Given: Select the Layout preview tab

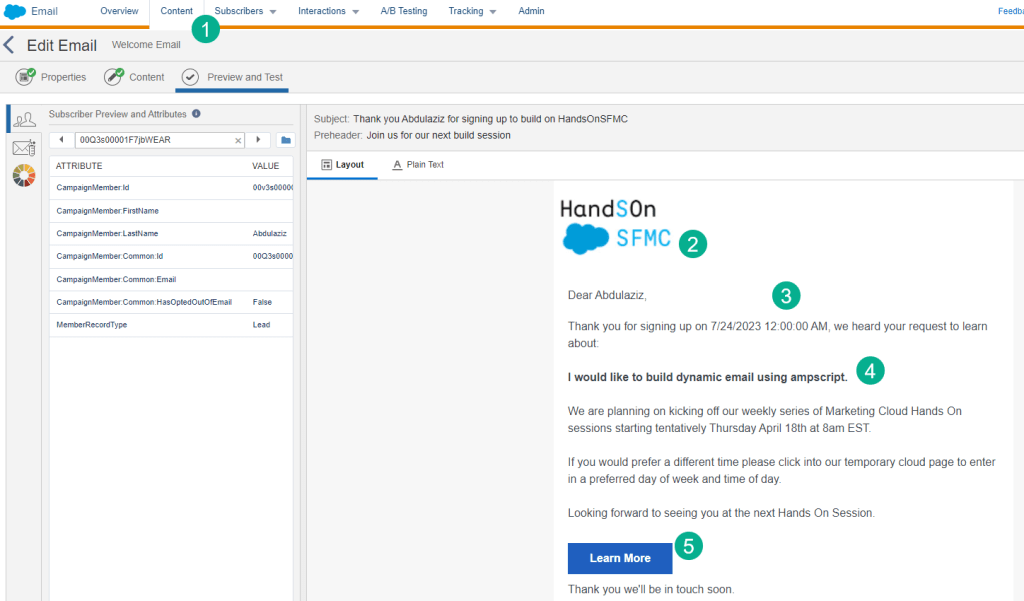Looking at the screenshot, I should click(342, 165).
